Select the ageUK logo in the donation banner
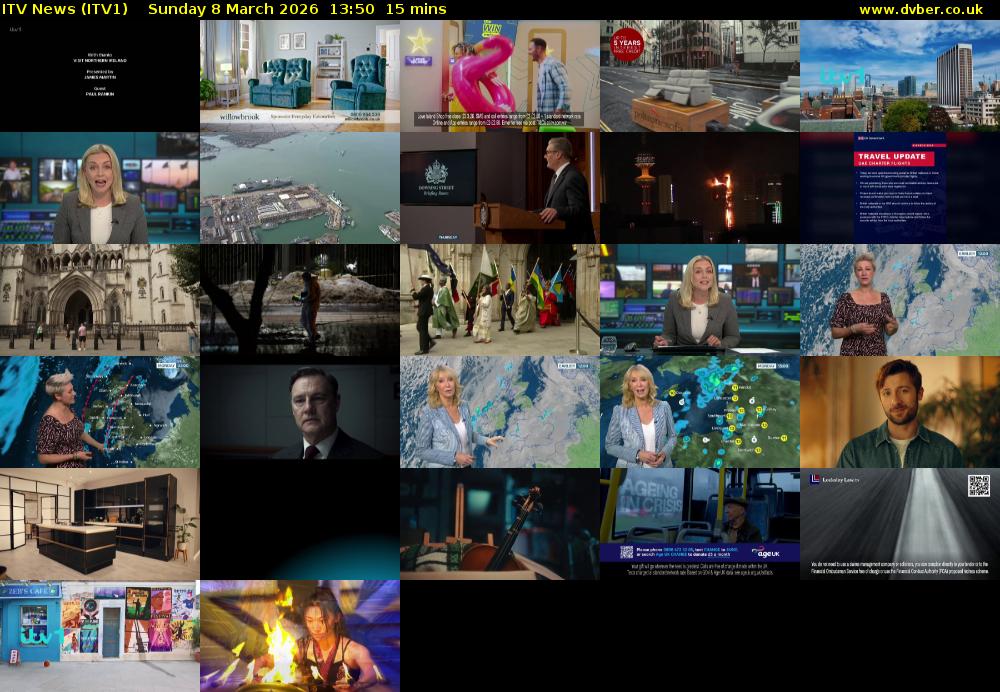This screenshot has height=692, width=1000. [x=769, y=552]
